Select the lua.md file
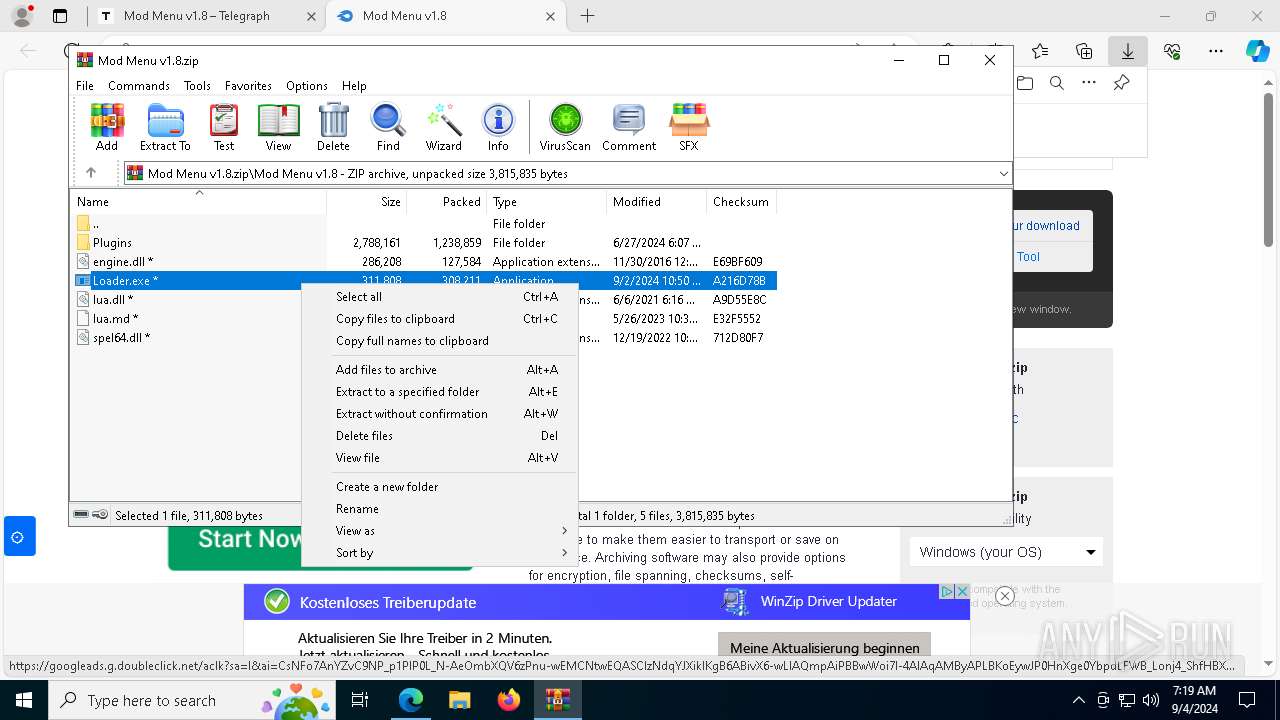The height and width of the screenshot is (720, 1280). (115, 319)
